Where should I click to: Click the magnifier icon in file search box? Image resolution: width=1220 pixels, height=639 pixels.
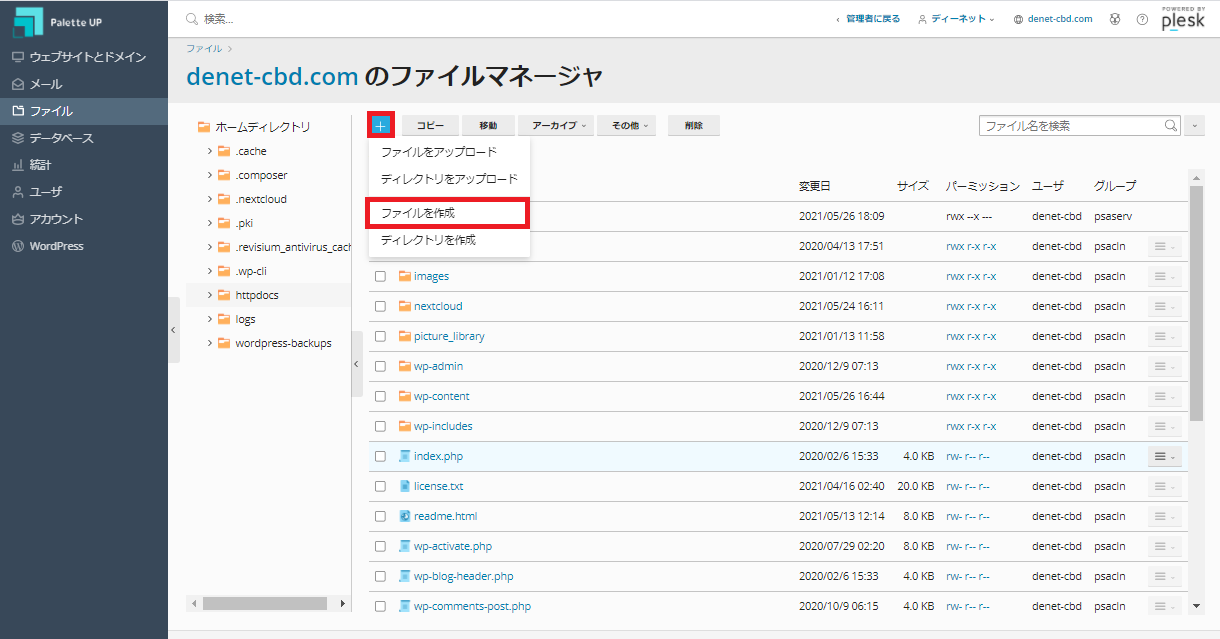click(x=1171, y=126)
